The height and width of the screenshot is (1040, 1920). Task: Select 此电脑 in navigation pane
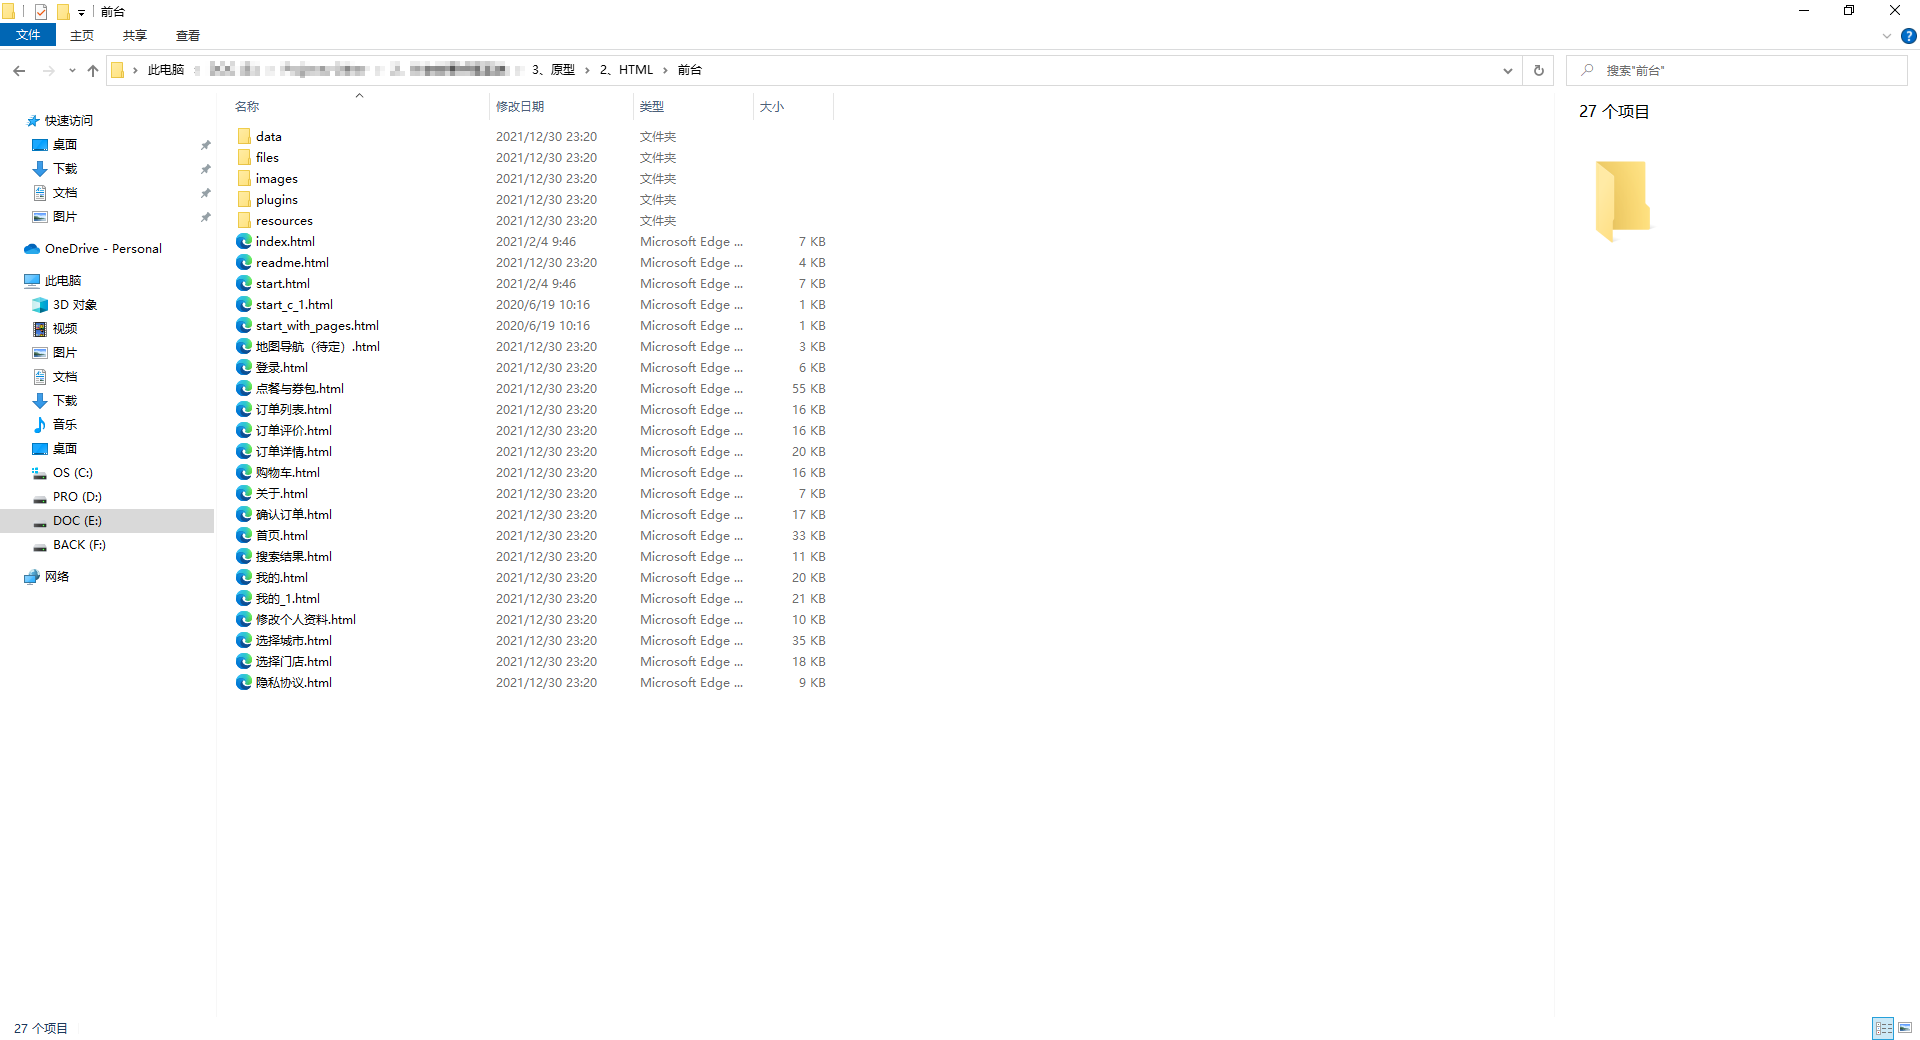(x=63, y=281)
